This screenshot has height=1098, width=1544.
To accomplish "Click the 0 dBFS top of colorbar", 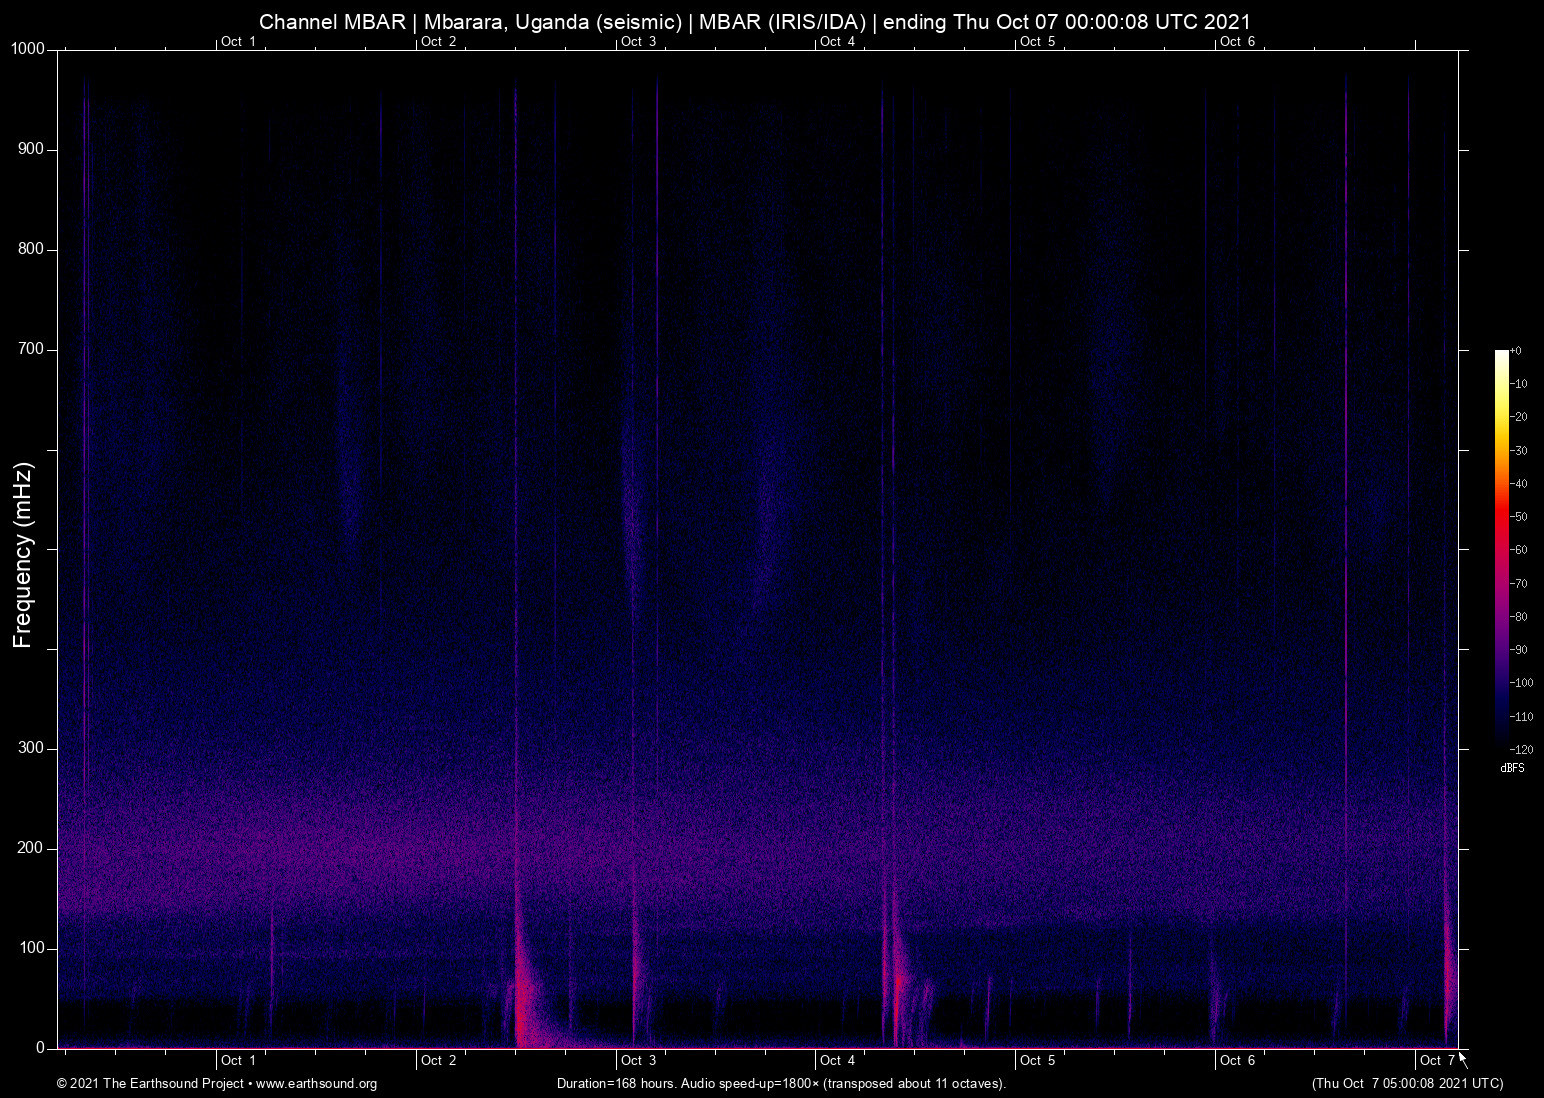I will [x=1514, y=350].
